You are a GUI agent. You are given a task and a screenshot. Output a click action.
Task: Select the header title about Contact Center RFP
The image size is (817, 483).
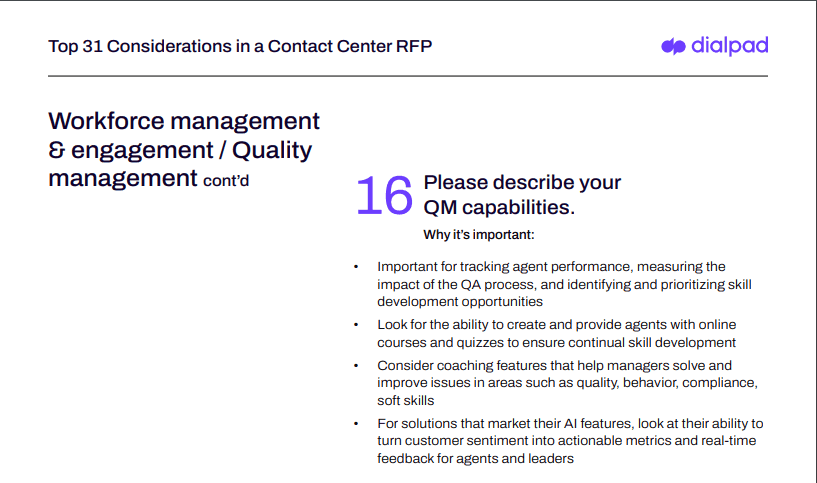pos(240,46)
